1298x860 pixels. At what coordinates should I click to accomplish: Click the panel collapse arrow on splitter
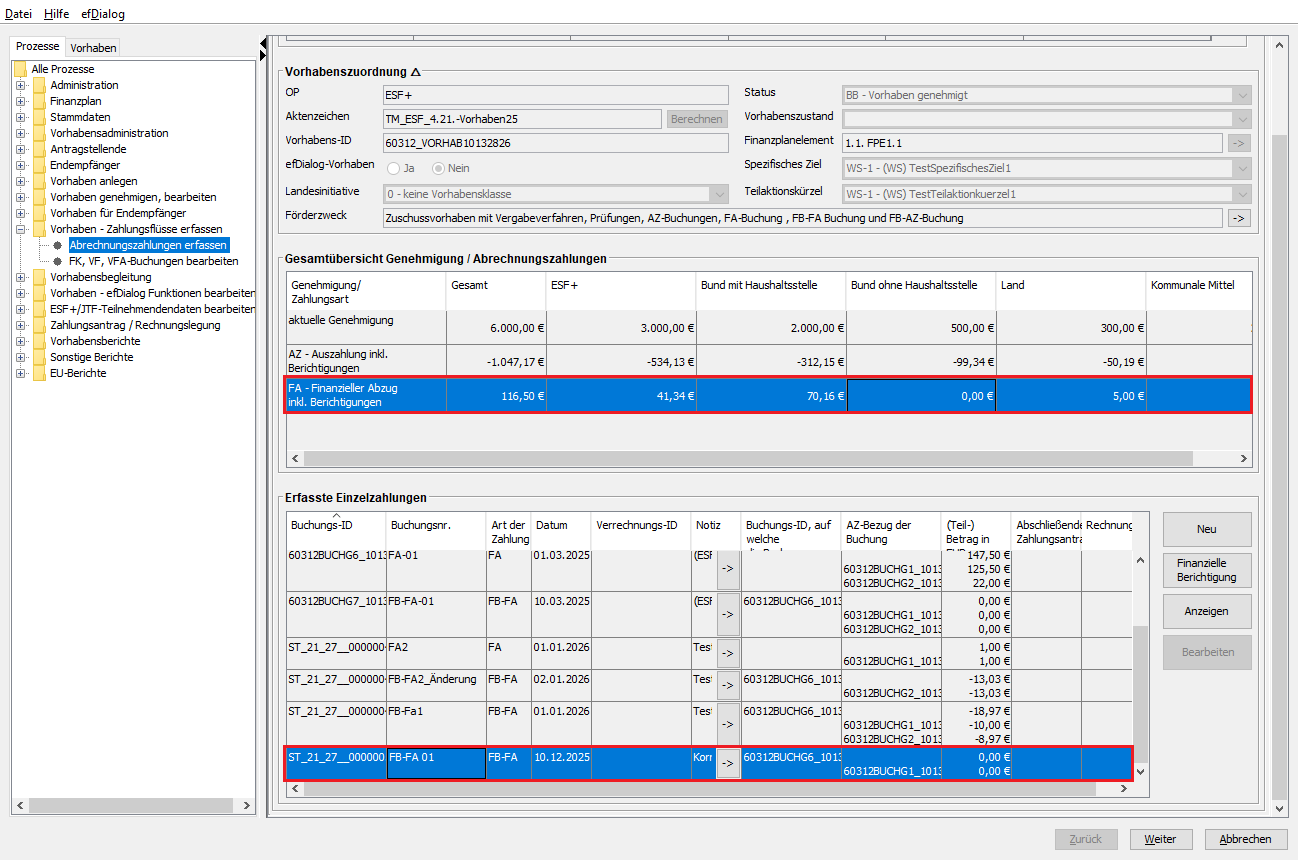pos(263,43)
